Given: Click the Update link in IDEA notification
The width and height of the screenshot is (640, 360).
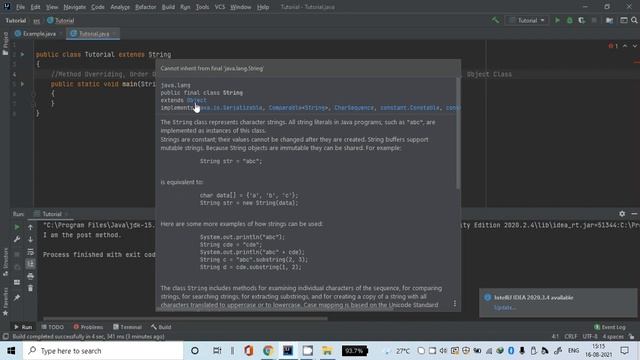Looking at the screenshot, I should 504,307.
